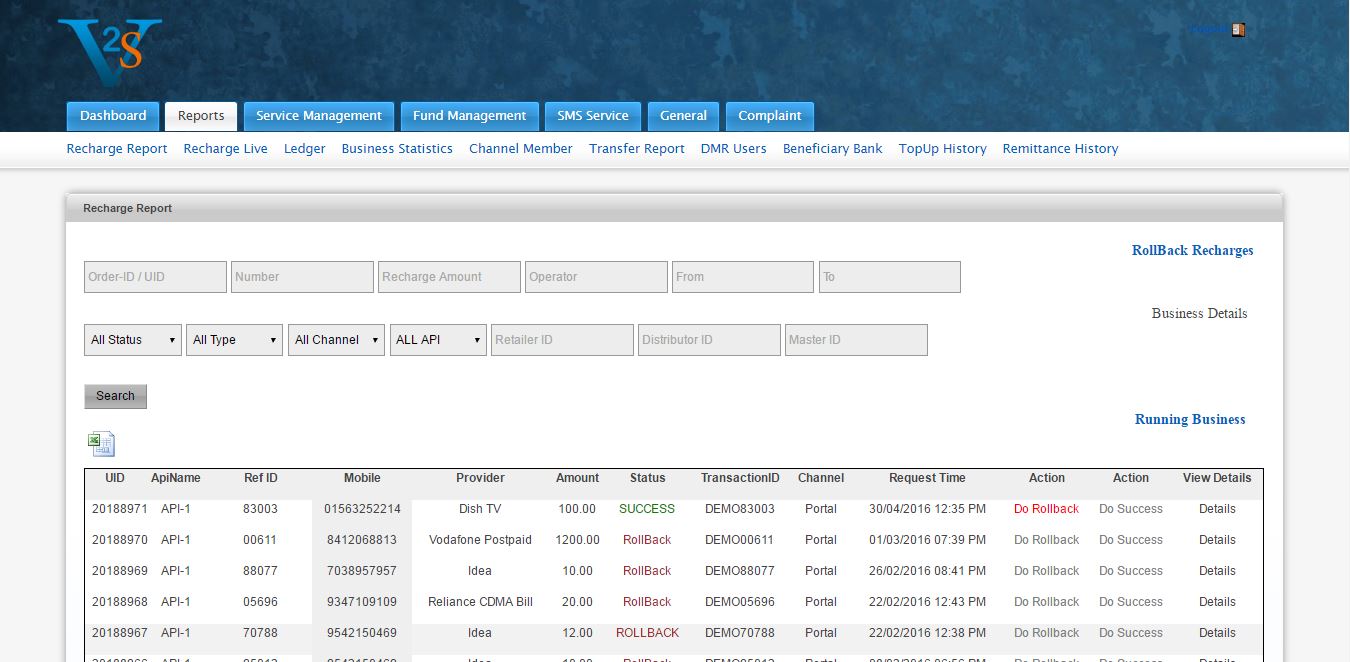Image resolution: width=1350 pixels, height=662 pixels.
Task: Click the Excel export icon
Action: click(x=101, y=444)
